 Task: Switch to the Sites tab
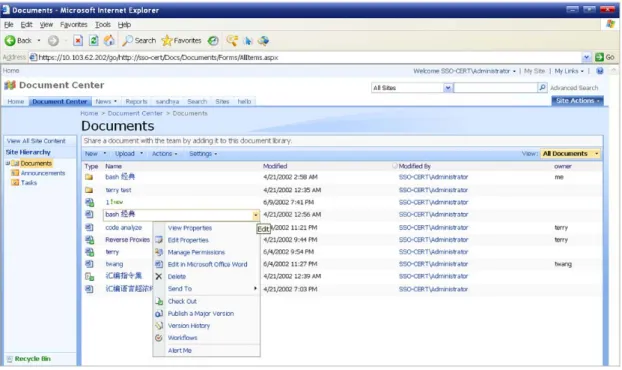click(222, 102)
